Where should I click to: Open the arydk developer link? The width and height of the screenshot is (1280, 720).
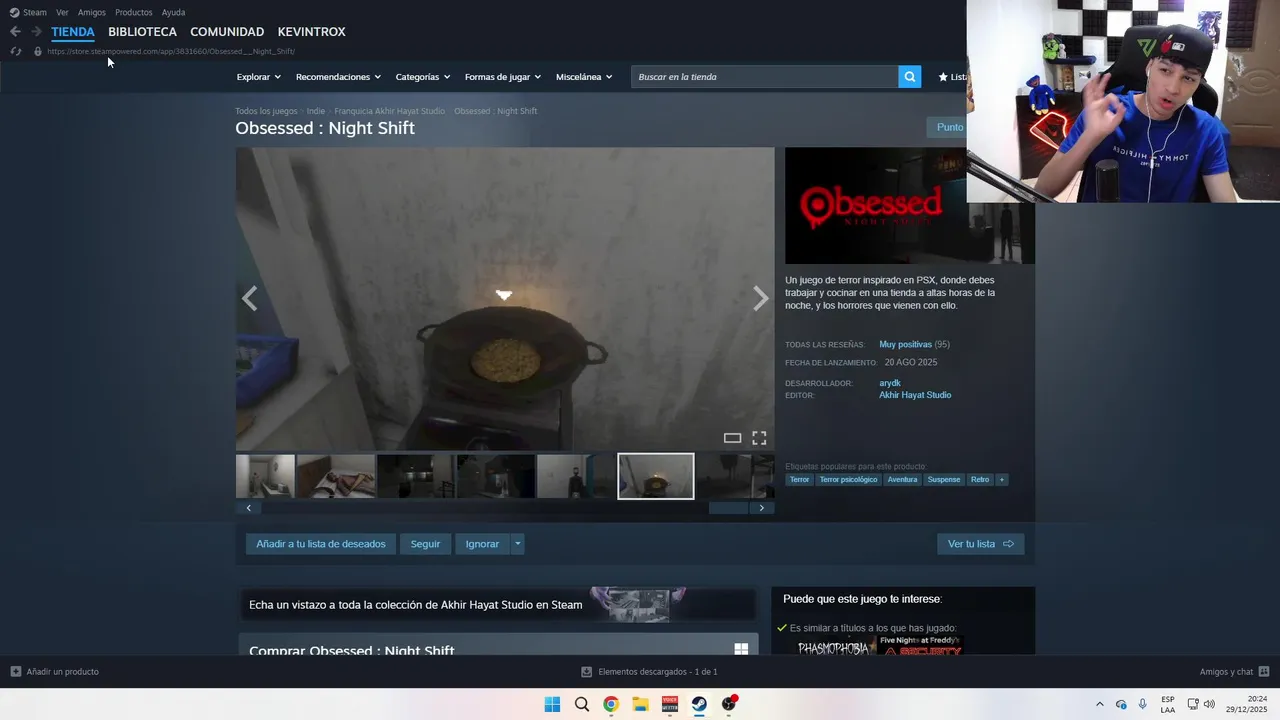point(890,383)
